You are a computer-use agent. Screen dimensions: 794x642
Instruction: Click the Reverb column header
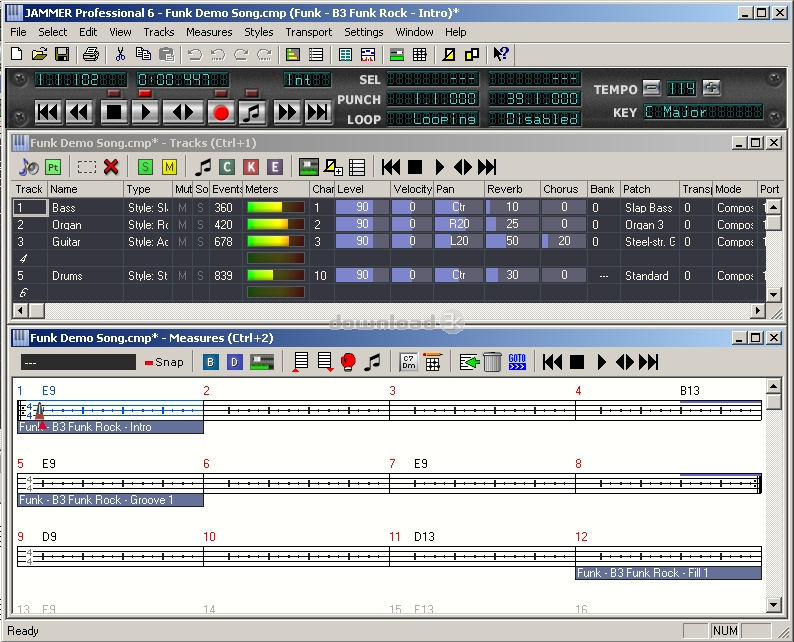click(512, 189)
